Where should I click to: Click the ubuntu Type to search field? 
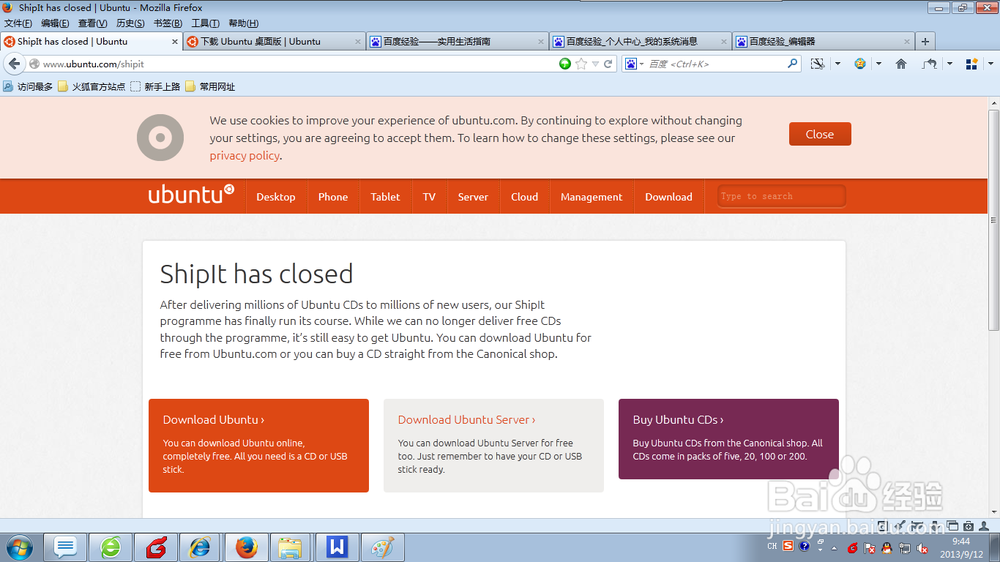click(x=781, y=196)
